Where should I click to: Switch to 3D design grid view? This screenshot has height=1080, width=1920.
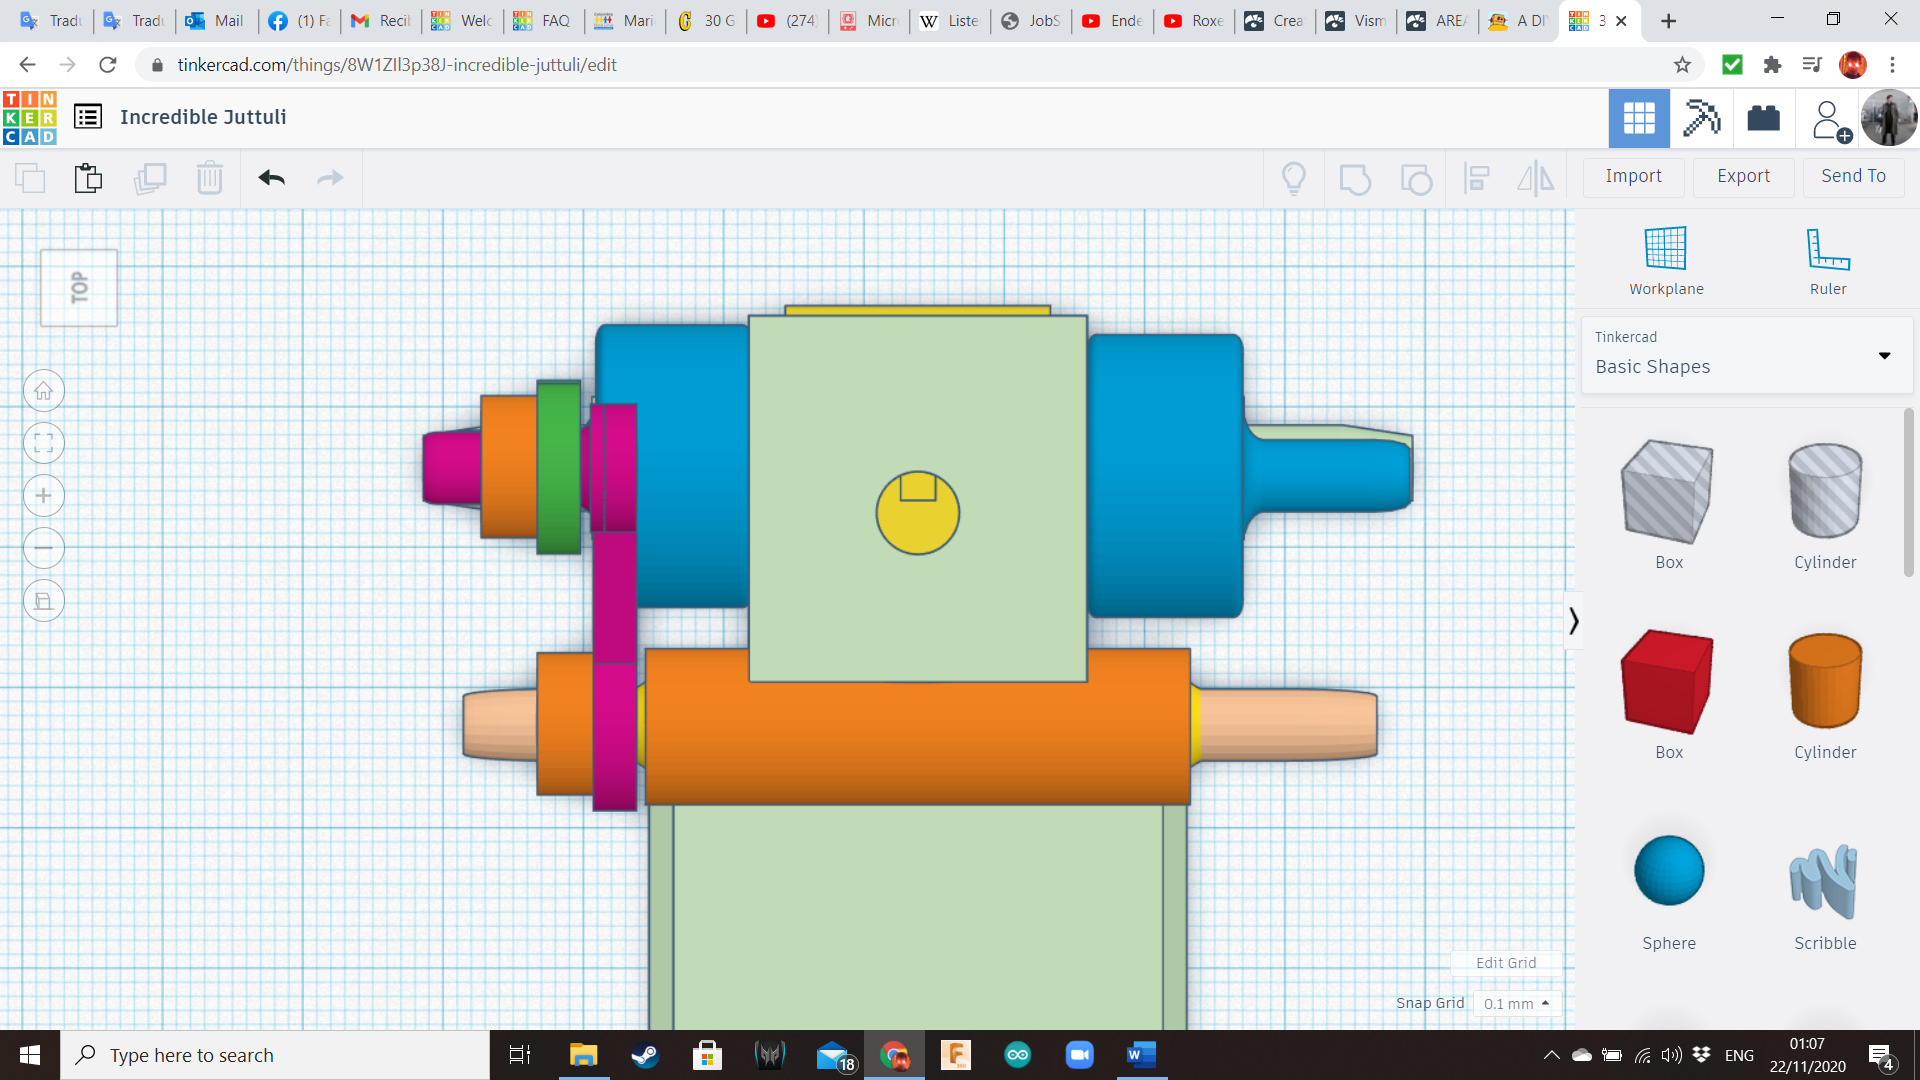tap(1638, 118)
